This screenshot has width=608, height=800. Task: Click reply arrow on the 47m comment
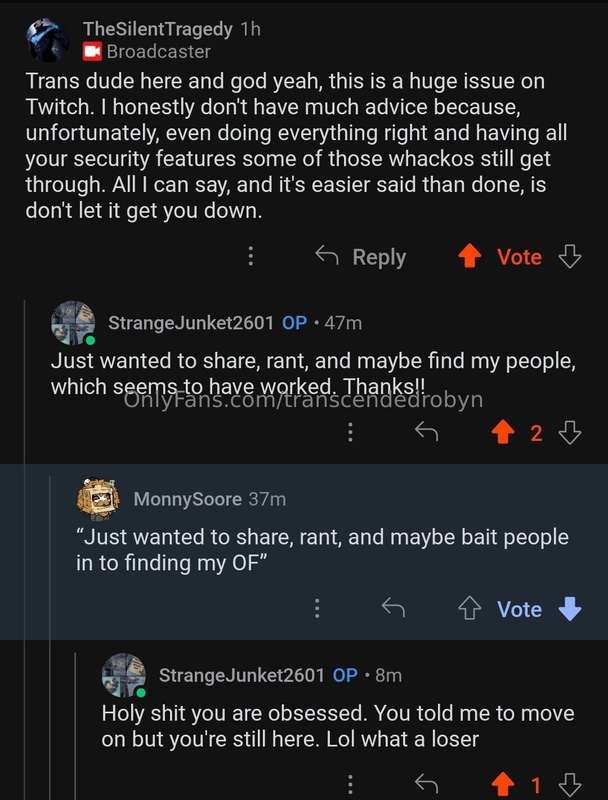(426, 433)
